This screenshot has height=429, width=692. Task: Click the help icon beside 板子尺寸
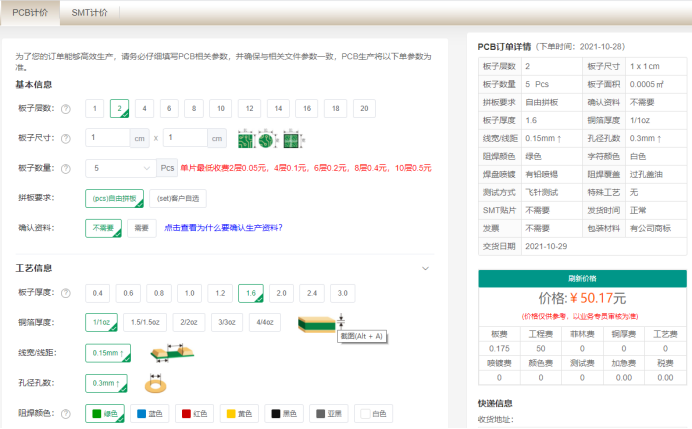pos(66,138)
